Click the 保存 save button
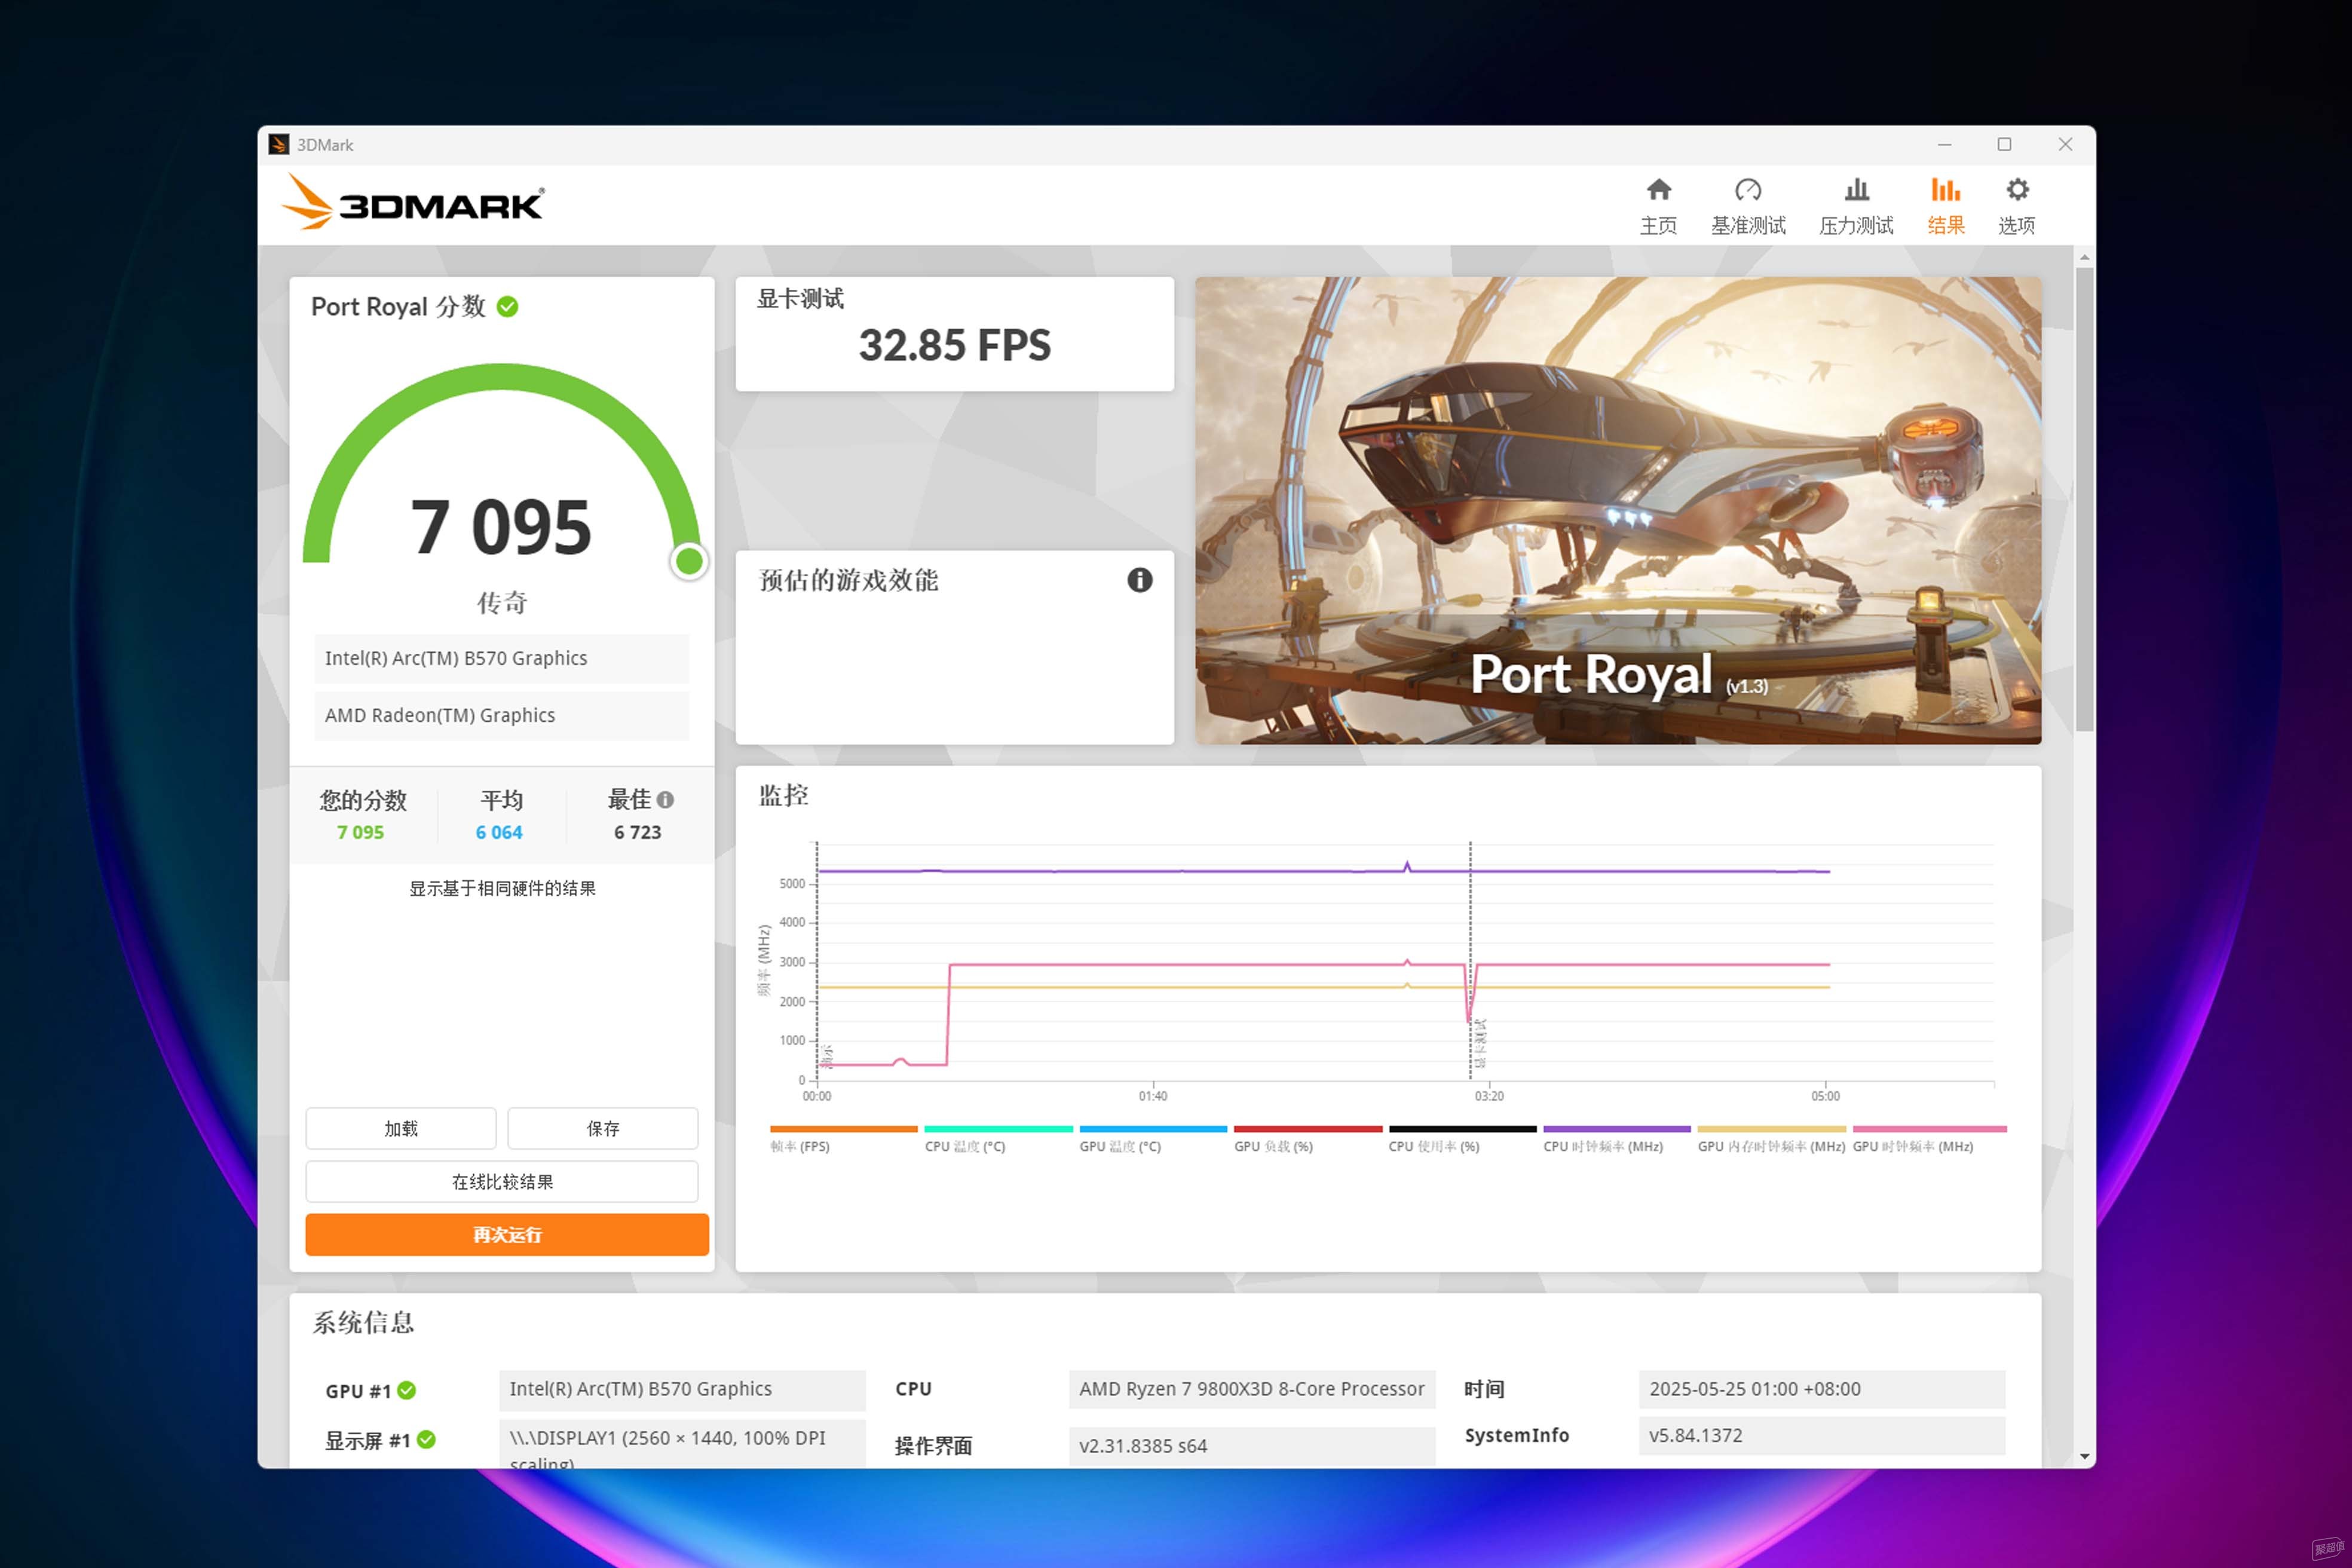Viewport: 2352px width, 1568px height. [602, 1128]
